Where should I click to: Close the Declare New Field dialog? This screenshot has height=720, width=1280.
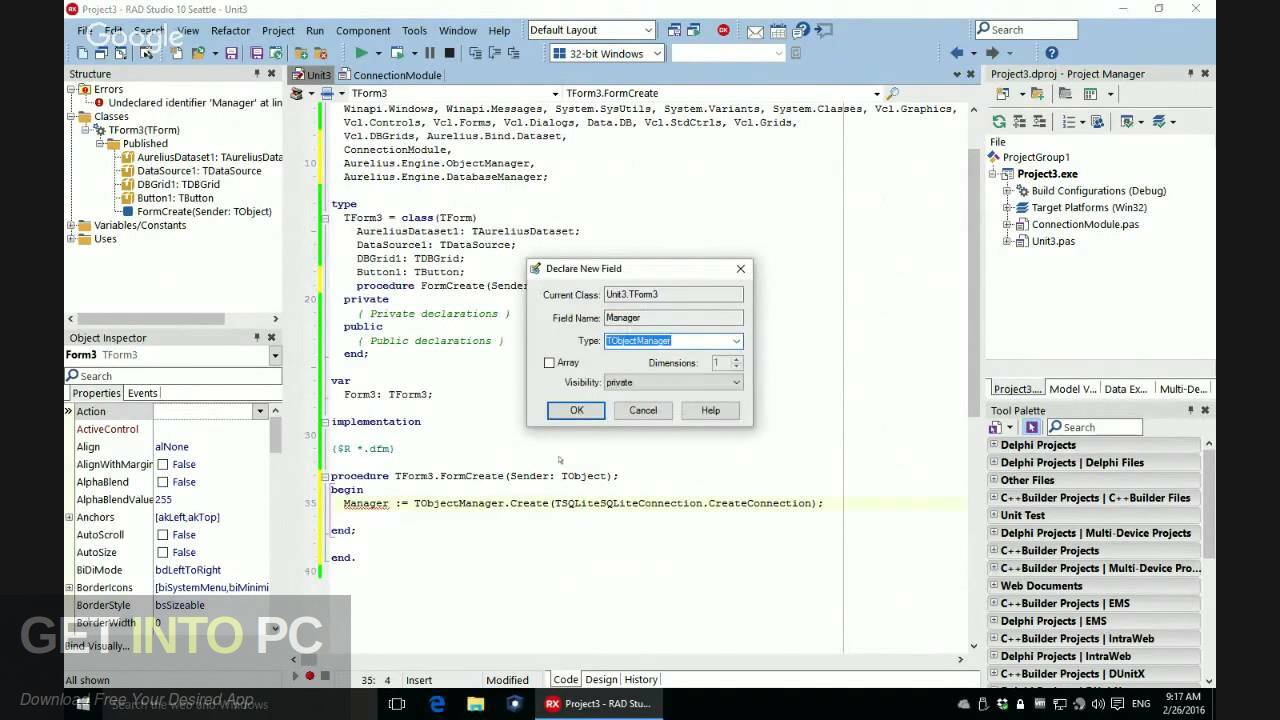740,268
